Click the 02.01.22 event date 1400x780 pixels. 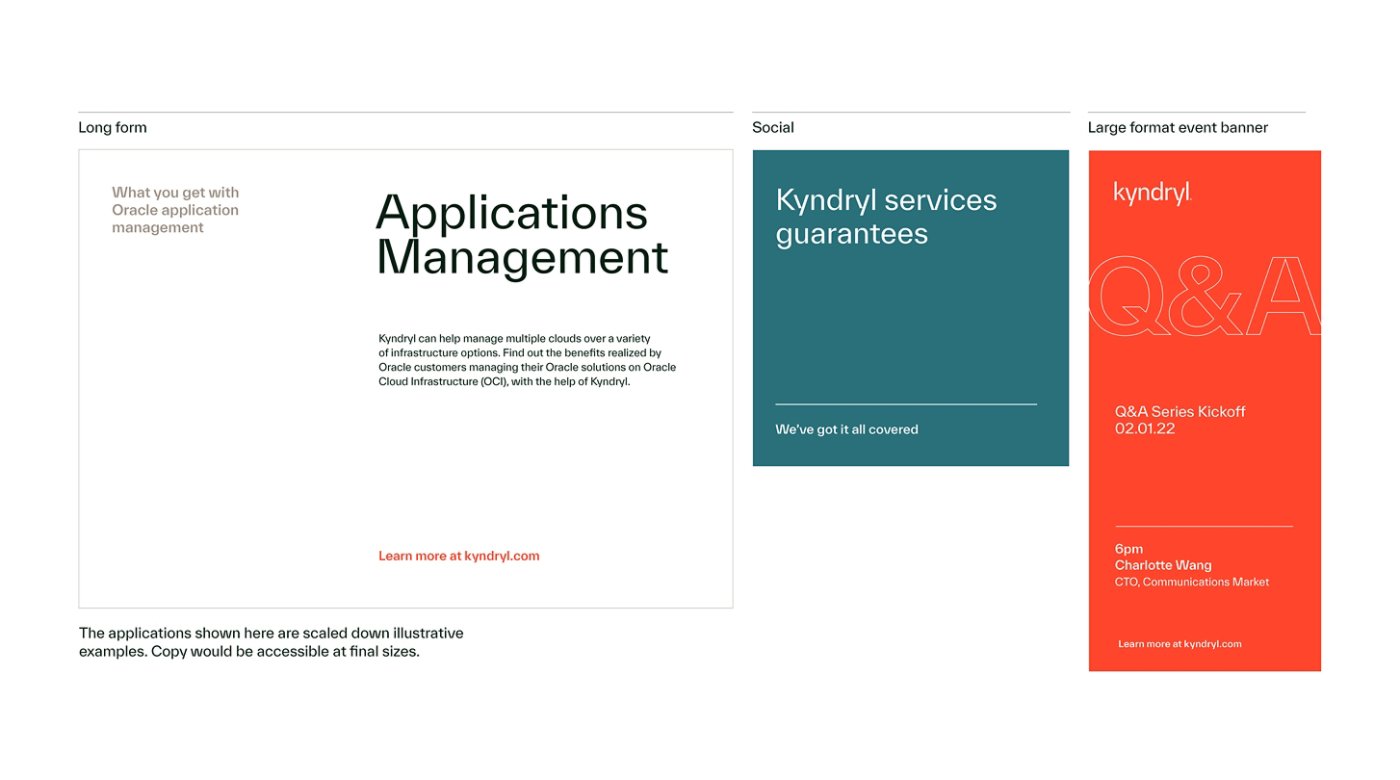(1144, 428)
